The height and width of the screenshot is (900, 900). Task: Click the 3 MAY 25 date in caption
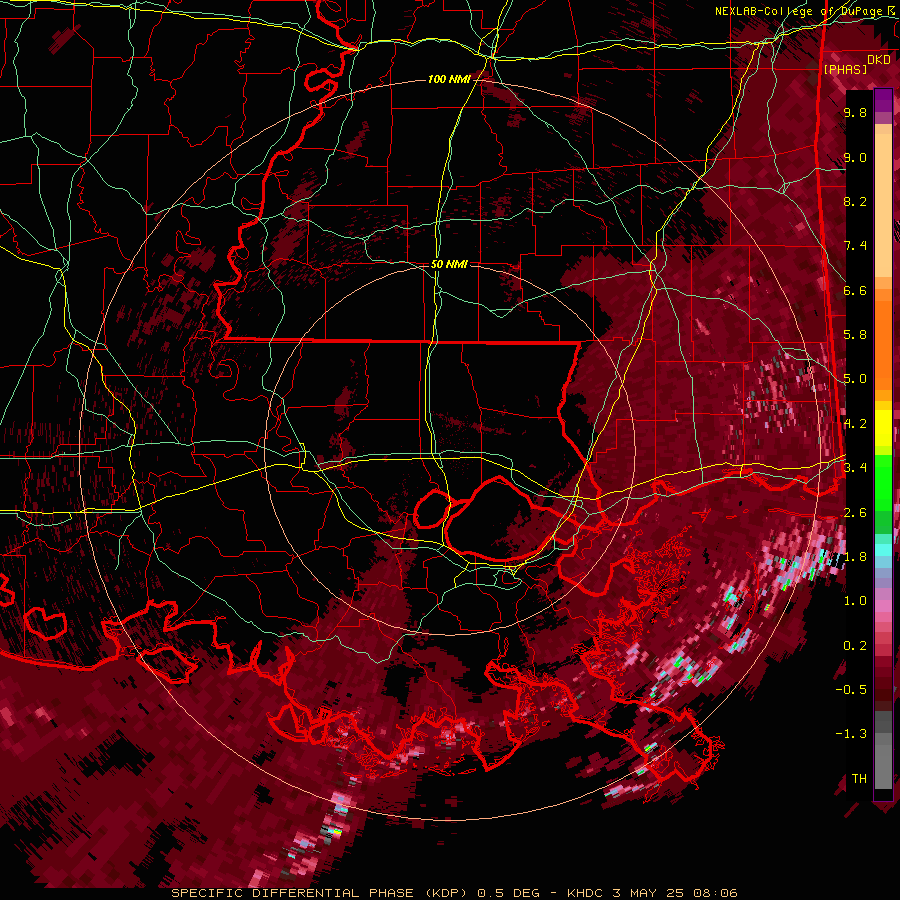click(x=650, y=893)
